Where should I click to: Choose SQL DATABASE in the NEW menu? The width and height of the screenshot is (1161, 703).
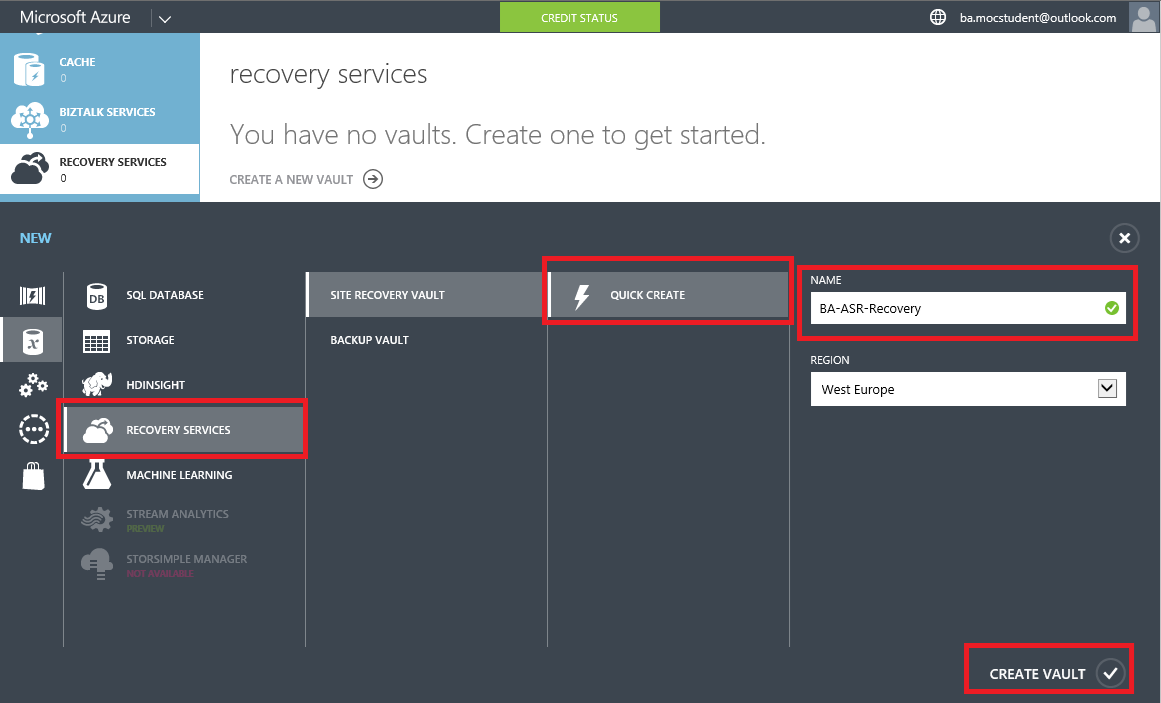coord(184,295)
